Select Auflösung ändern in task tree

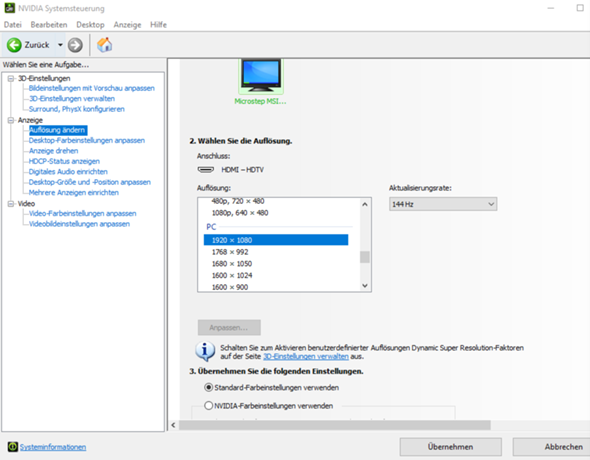click(58, 130)
